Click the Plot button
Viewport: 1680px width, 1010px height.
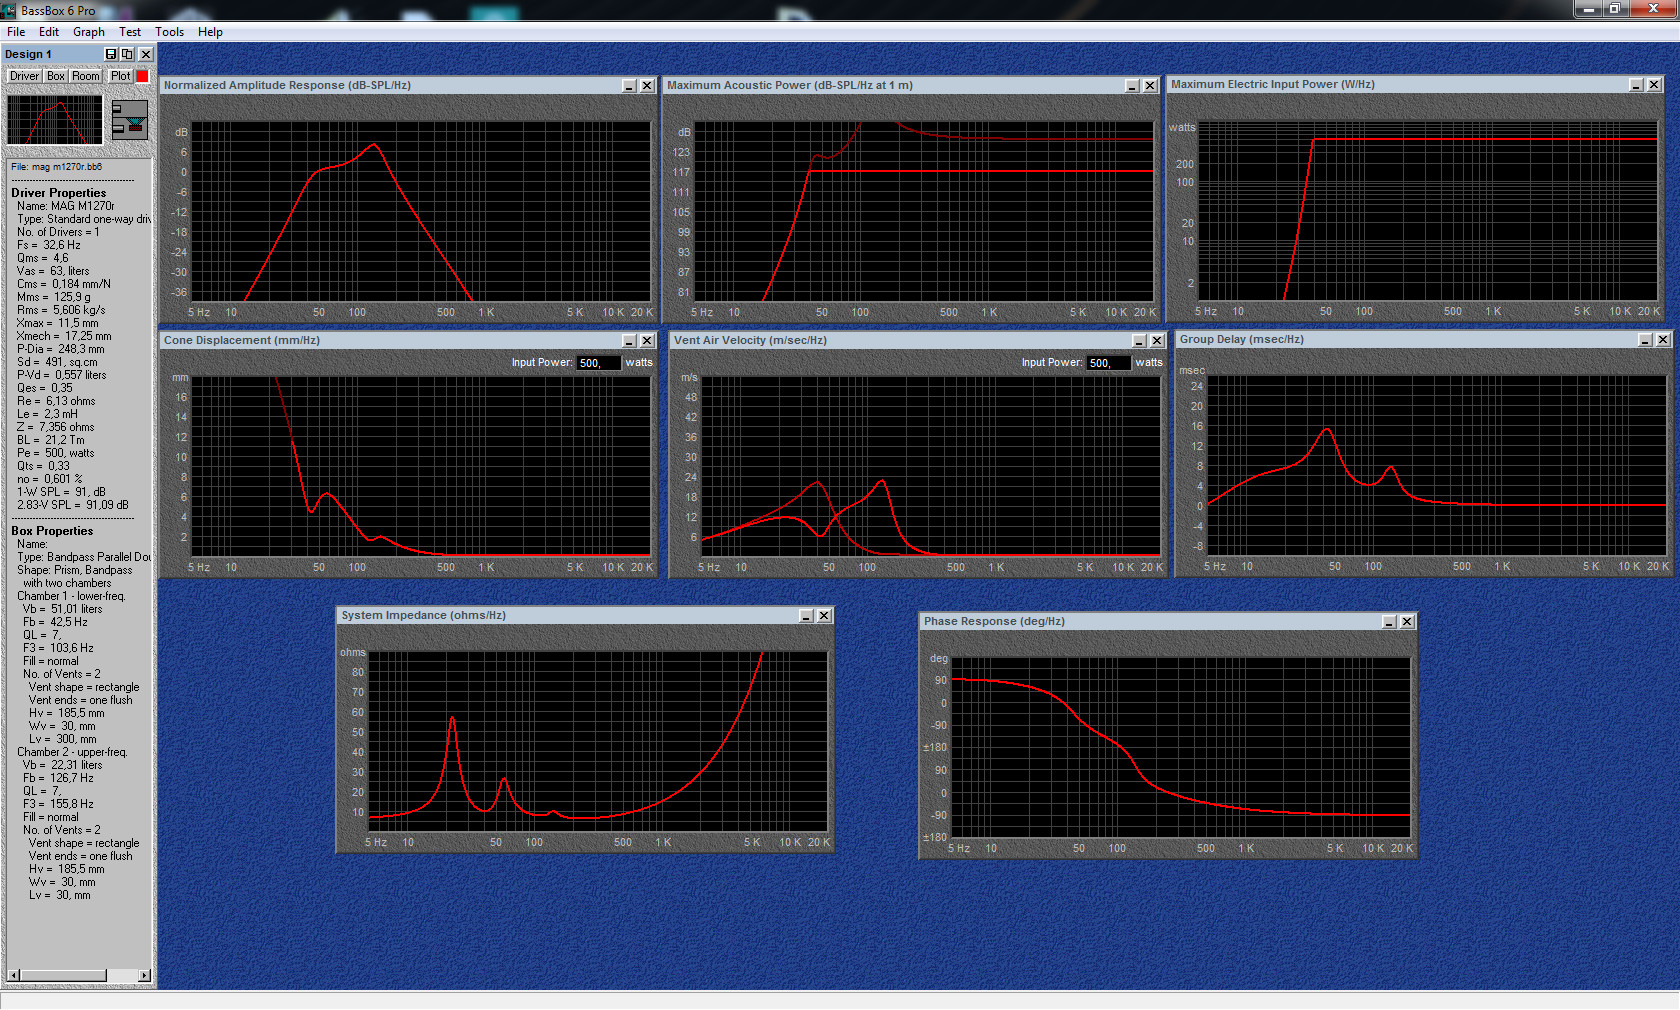click(121, 76)
